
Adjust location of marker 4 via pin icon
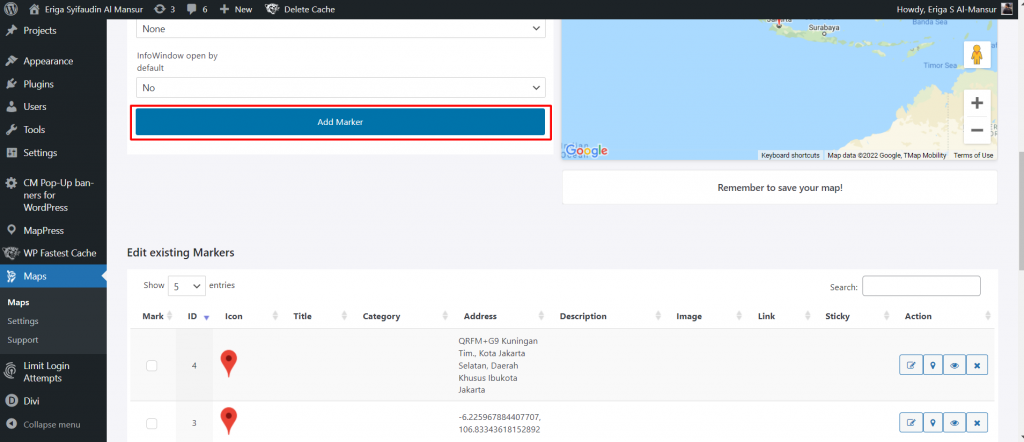pyautogui.click(x=932, y=366)
